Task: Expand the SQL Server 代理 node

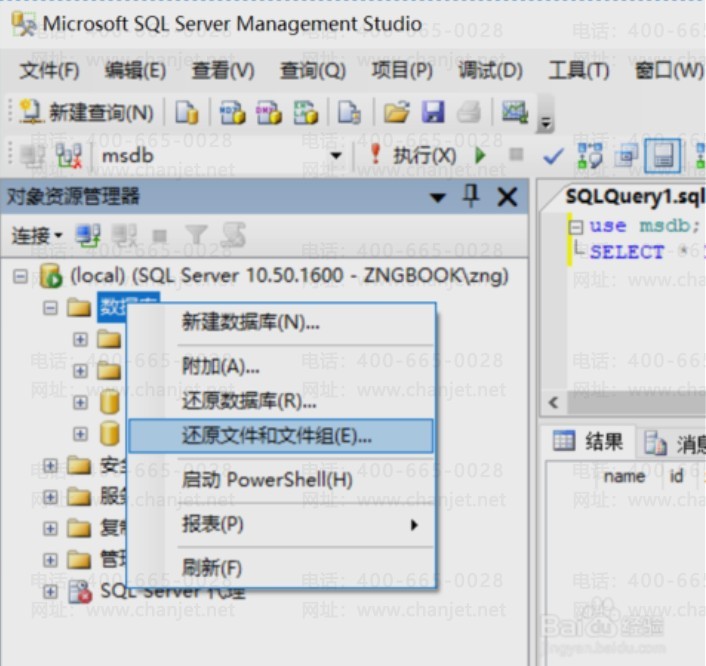Action: (50, 591)
